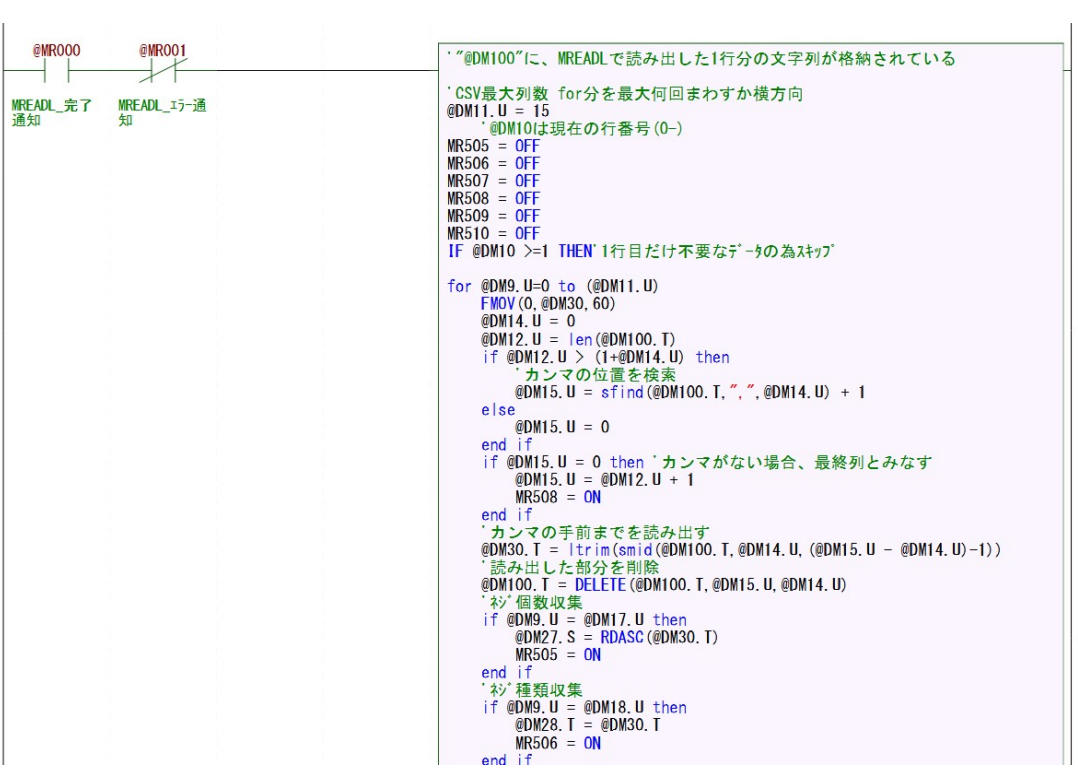This screenshot has height=774, width=1078.
Task: Click the @MR001 device address label
Action: pyautogui.click(x=163, y=50)
